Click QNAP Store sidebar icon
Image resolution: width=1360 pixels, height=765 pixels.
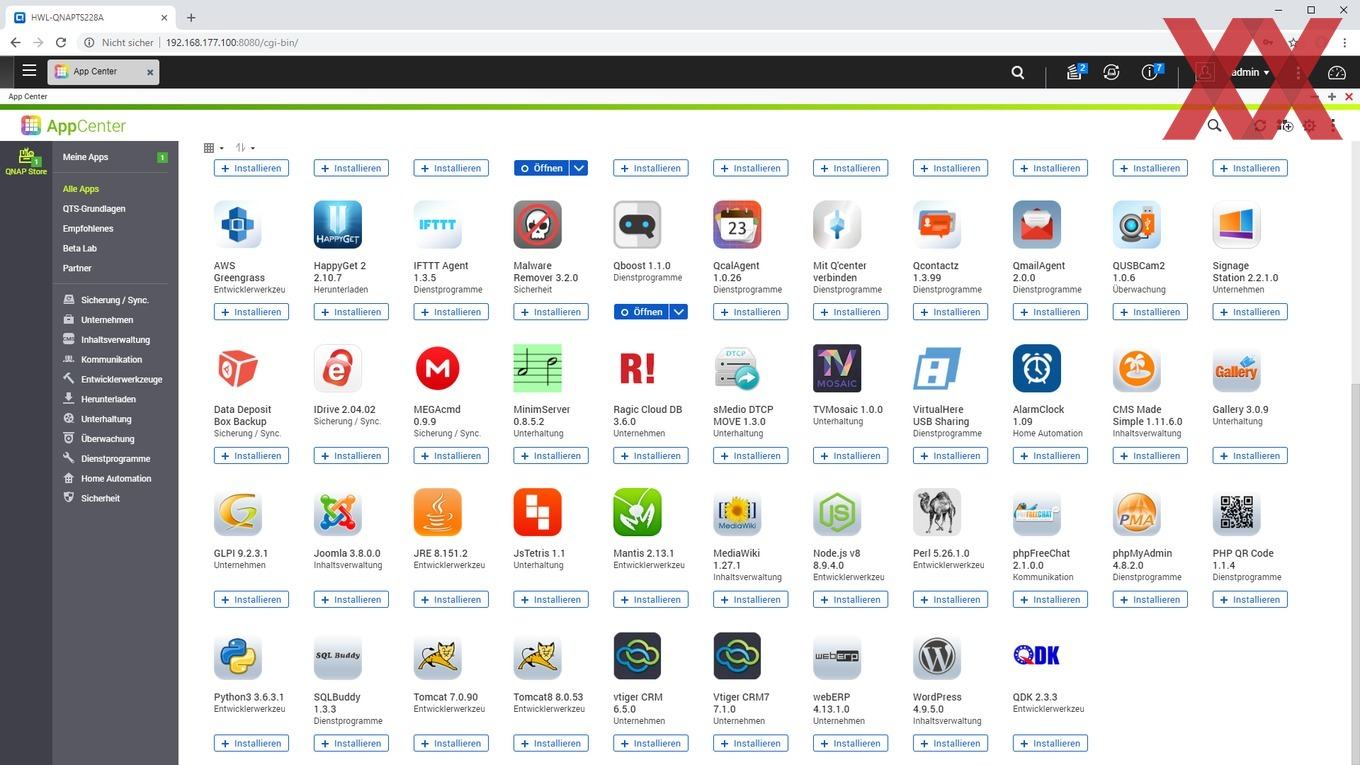pyautogui.click(x=26, y=161)
